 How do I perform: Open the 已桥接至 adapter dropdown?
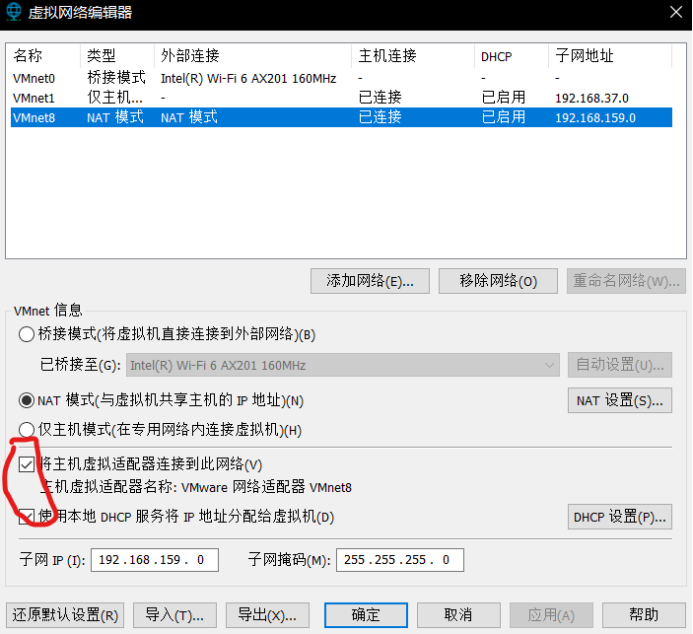click(343, 365)
